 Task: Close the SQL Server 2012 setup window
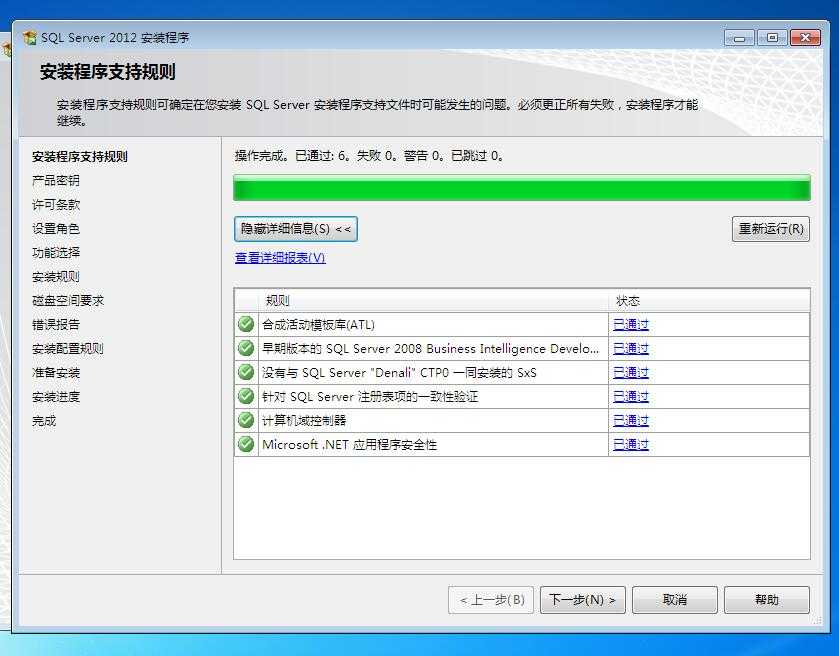pos(805,38)
